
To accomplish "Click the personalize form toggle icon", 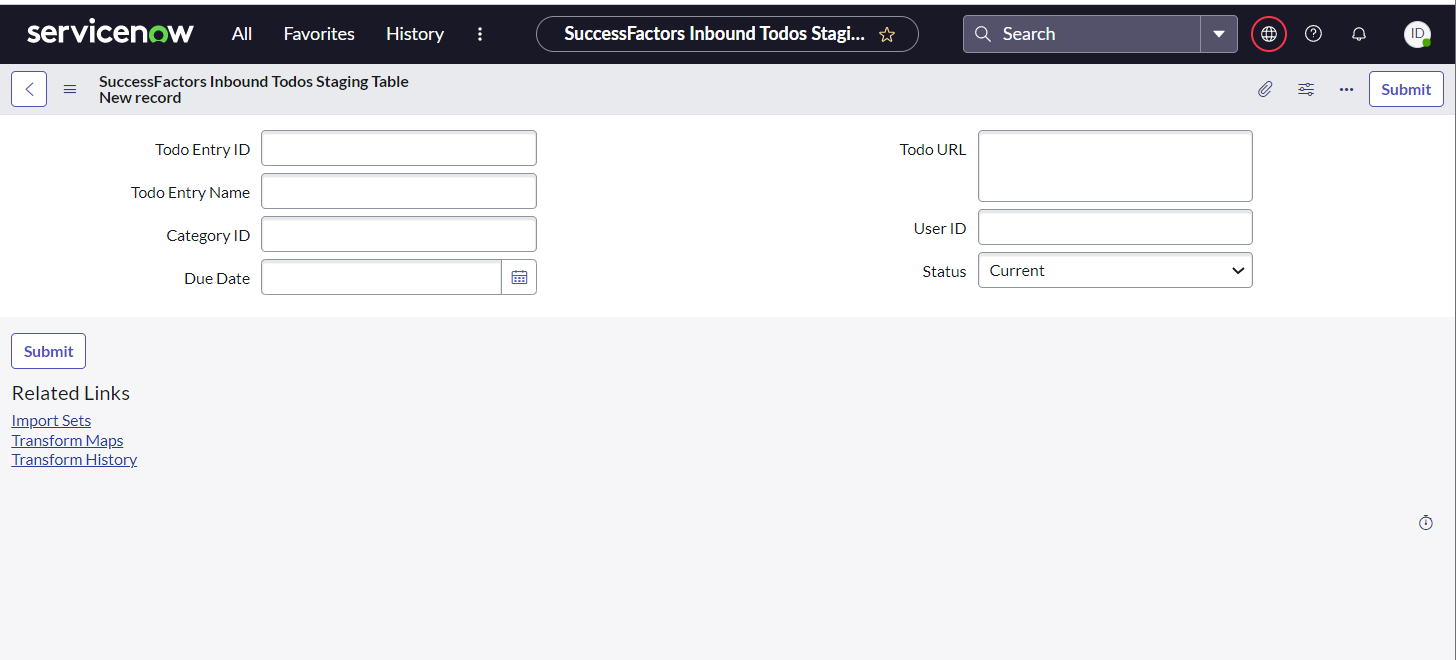I will 1306,89.
